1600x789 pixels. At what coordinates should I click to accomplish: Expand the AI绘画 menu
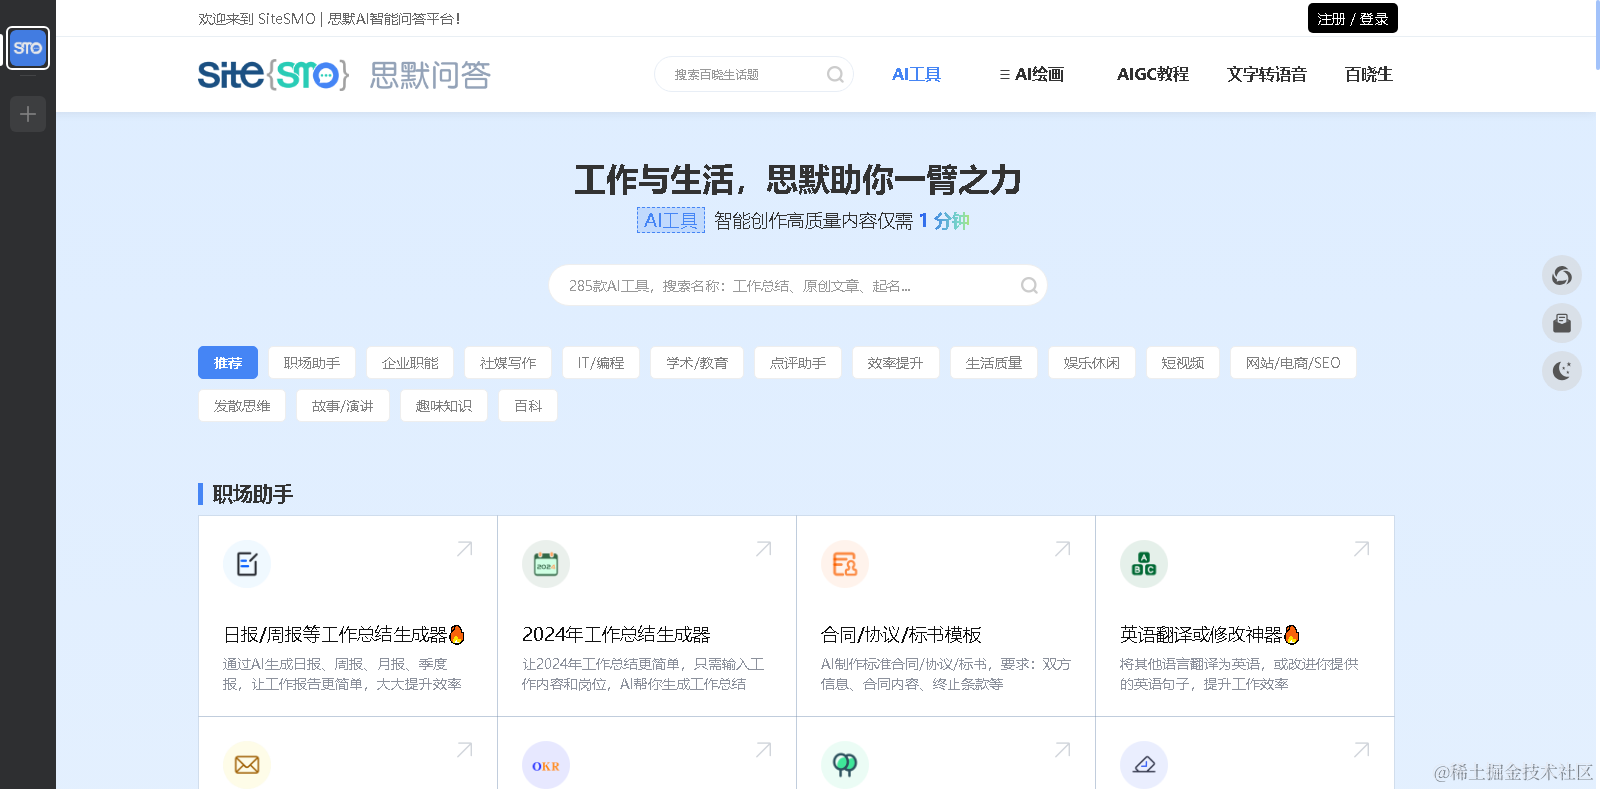1031,74
